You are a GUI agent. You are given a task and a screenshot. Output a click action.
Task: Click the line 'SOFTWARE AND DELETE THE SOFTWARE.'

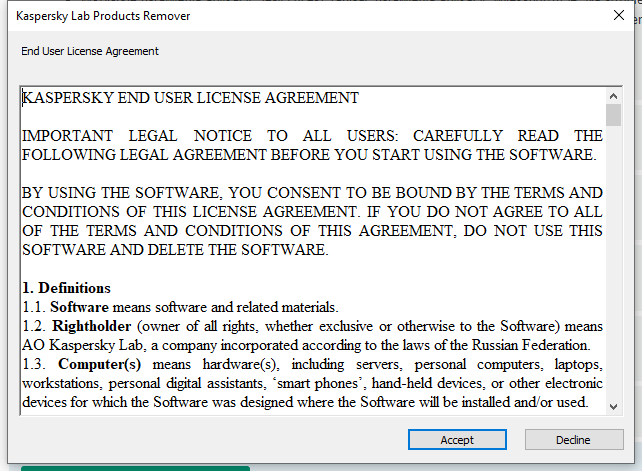pyautogui.click(x=175, y=250)
